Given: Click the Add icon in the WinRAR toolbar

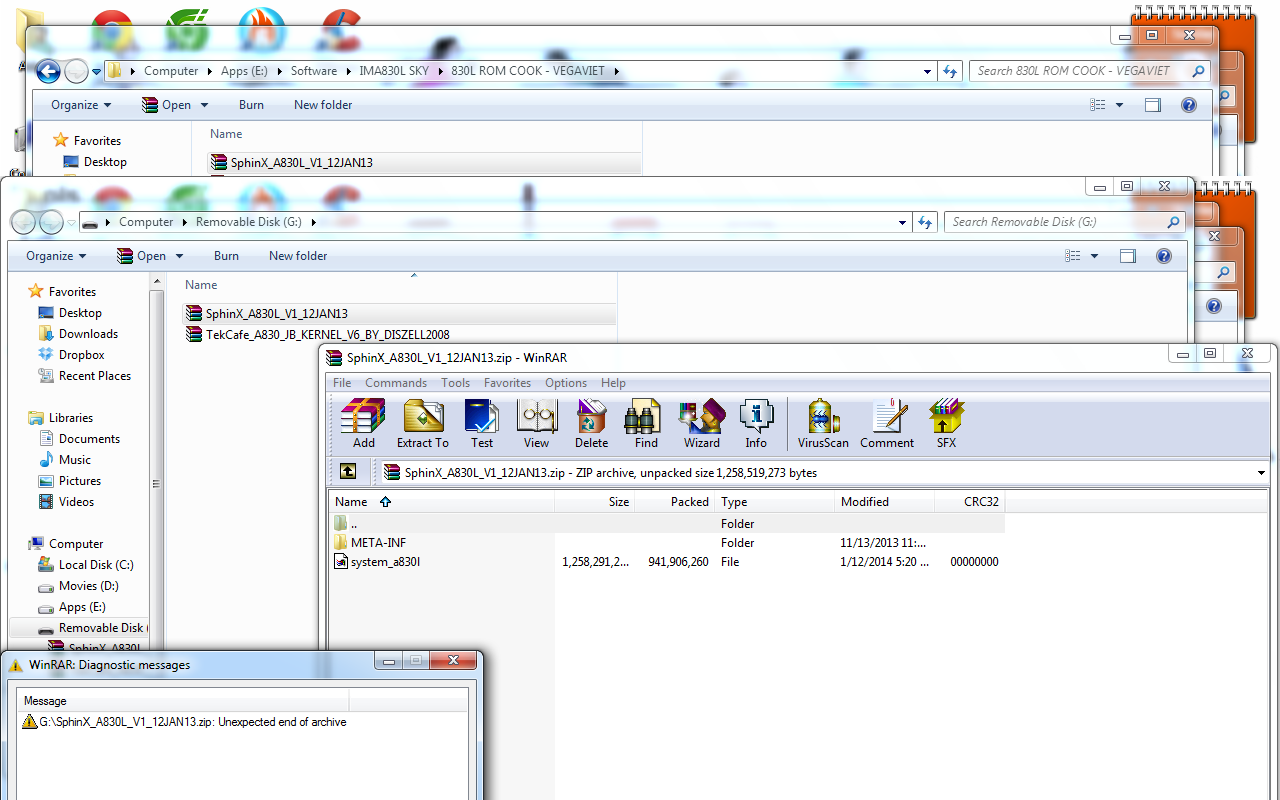Looking at the screenshot, I should 363,423.
